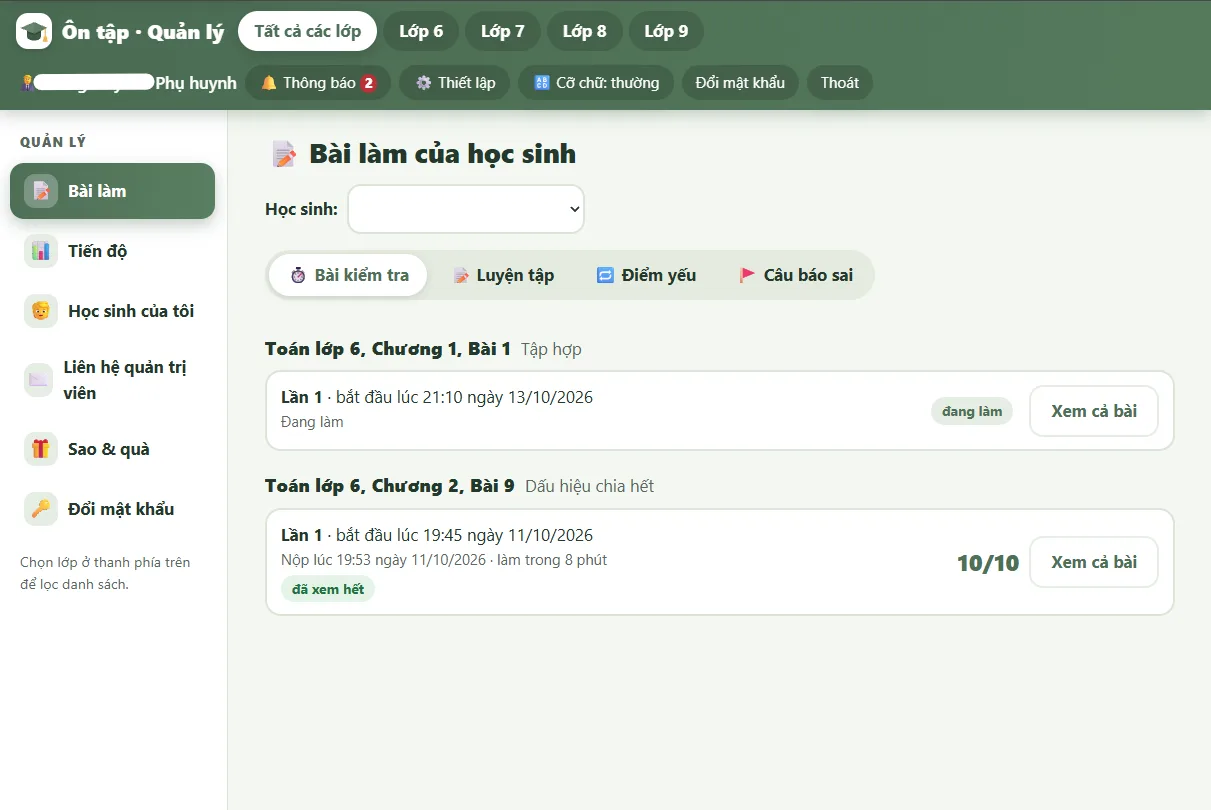Click heading Toán lớp 6, Chương 1, Bài 1
1211x810 pixels.
pos(388,349)
